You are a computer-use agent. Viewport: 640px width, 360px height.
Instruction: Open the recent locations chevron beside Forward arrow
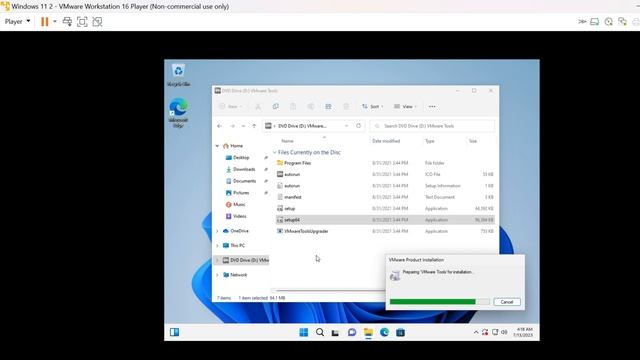coord(243,126)
